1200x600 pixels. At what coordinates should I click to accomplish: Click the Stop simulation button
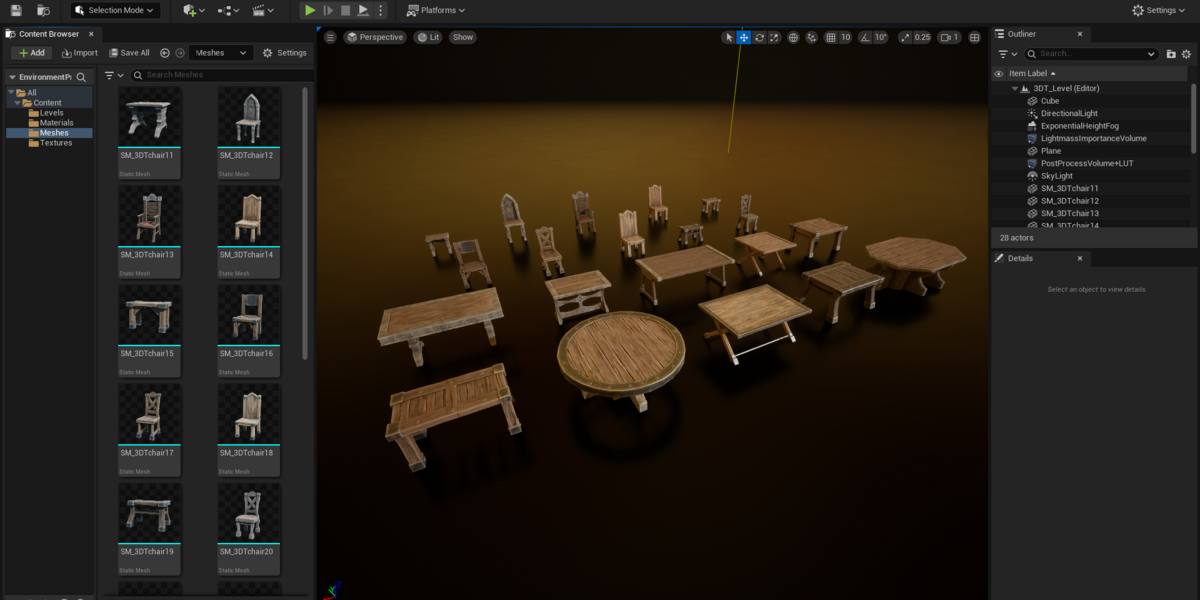(x=345, y=10)
